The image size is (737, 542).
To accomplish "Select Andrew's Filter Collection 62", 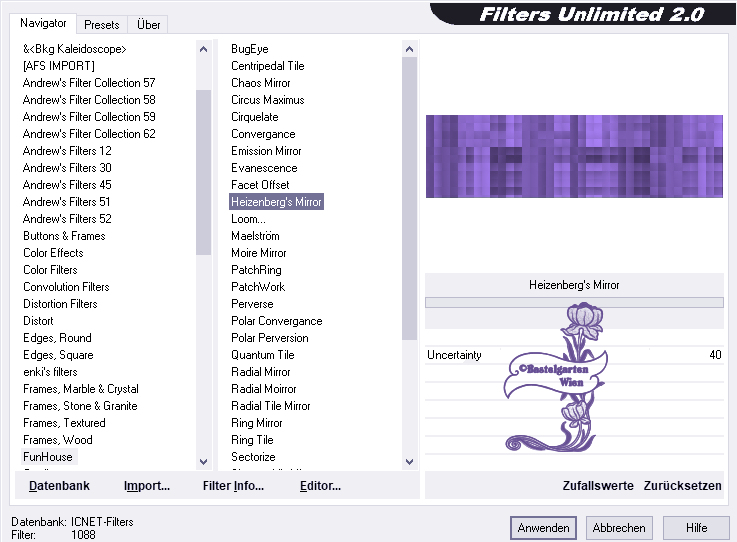I will click(89, 134).
